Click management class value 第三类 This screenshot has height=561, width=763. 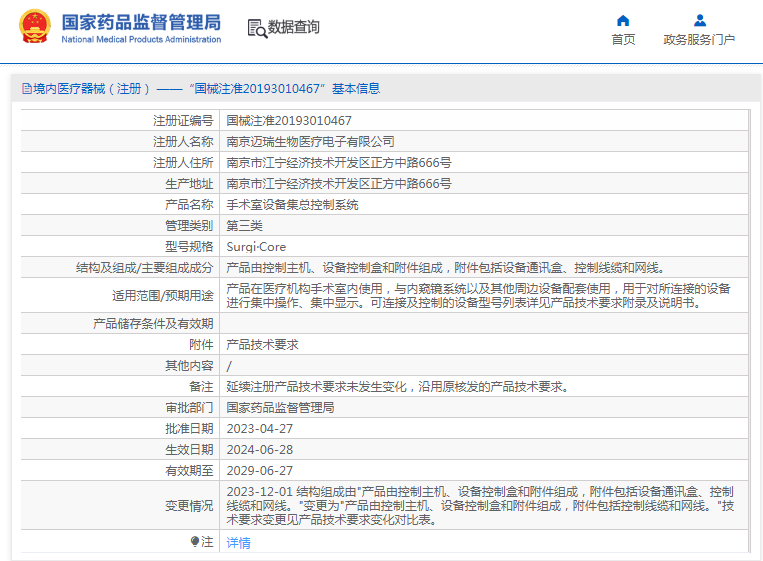coord(244,226)
